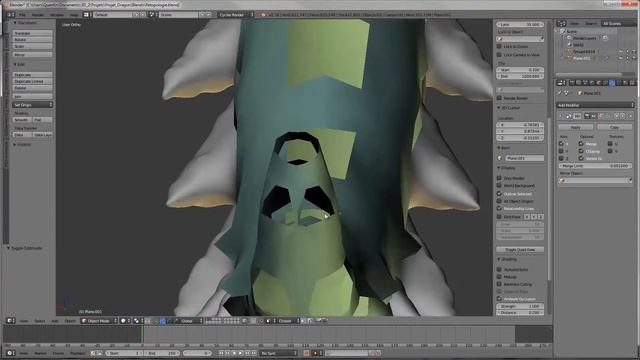Enable the Lock Camera to View checkbox

tap(499, 55)
